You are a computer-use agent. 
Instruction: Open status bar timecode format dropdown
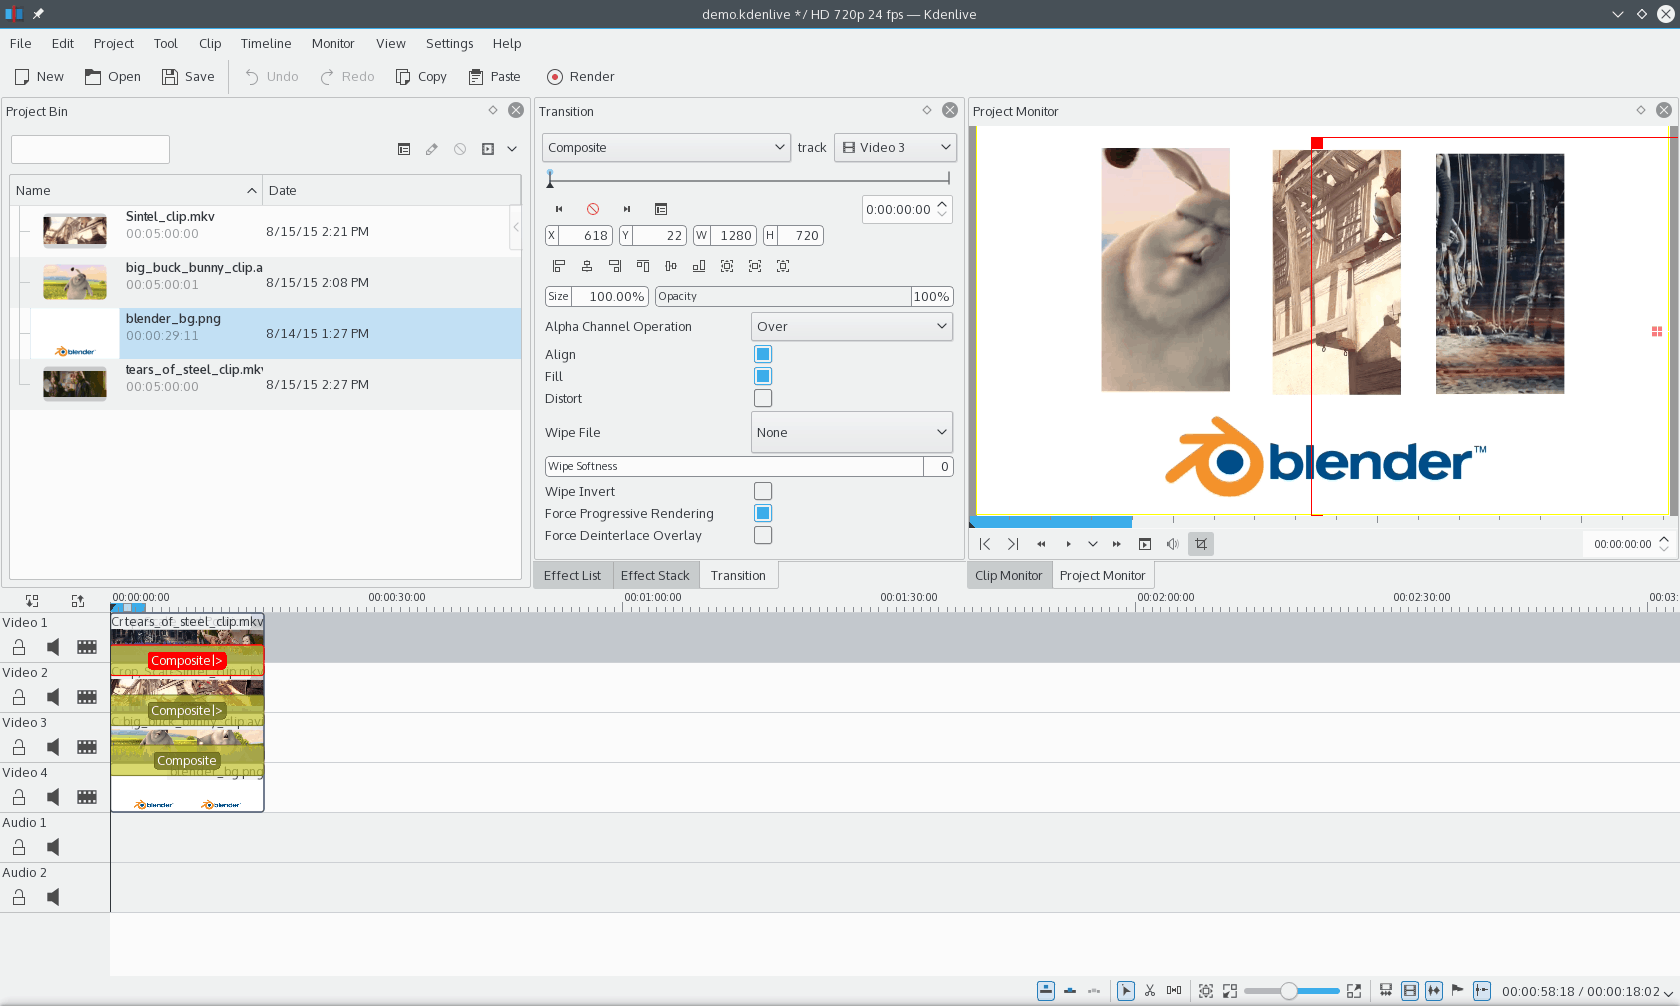coord(1668,992)
